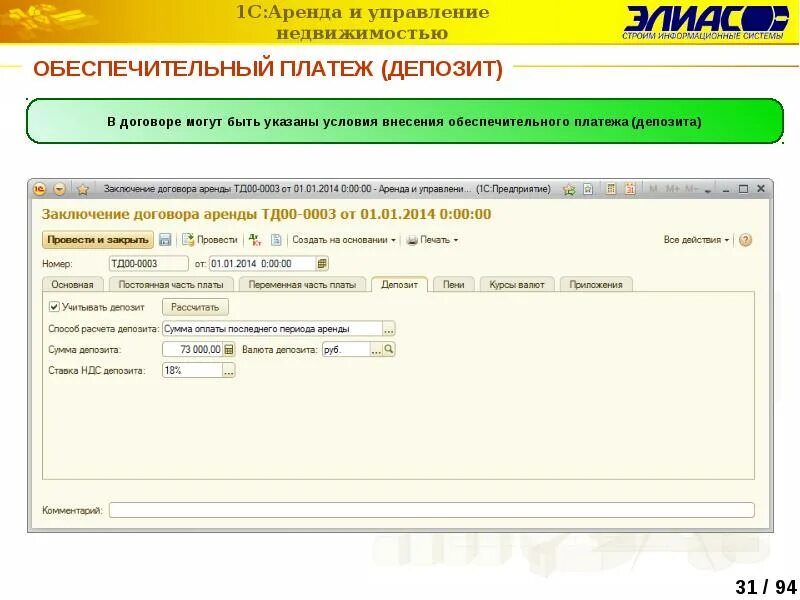
Task: Open Создать на основании dropdown
Action: pyautogui.click(x=344, y=240)
